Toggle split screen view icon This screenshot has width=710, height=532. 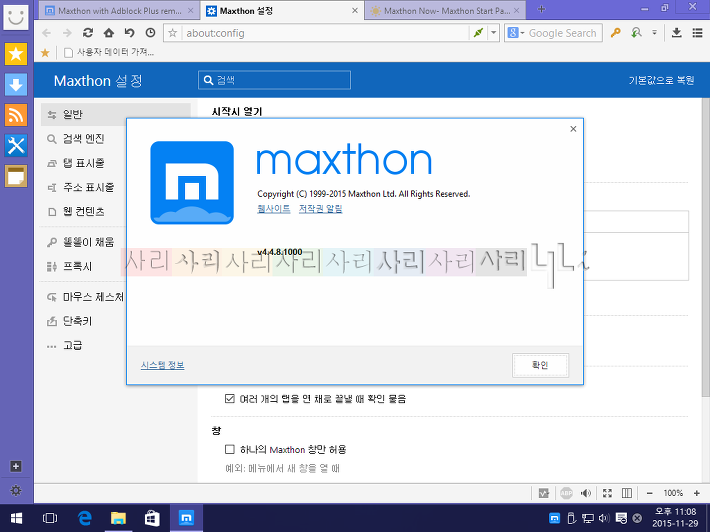627,493
